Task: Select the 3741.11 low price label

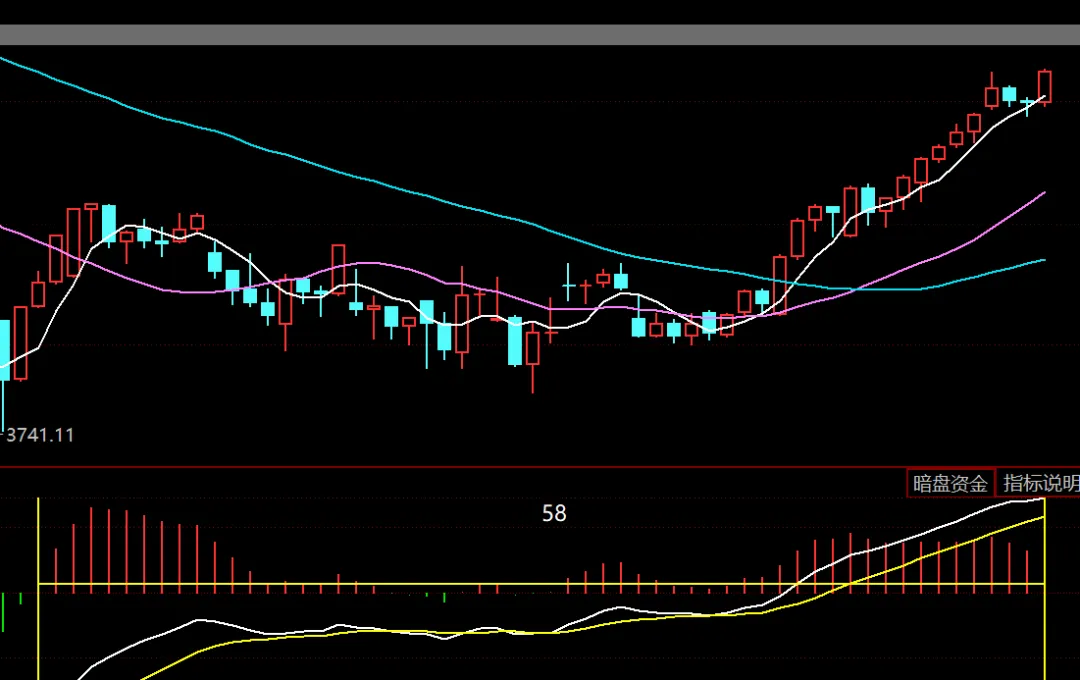Action: (39, 435)
